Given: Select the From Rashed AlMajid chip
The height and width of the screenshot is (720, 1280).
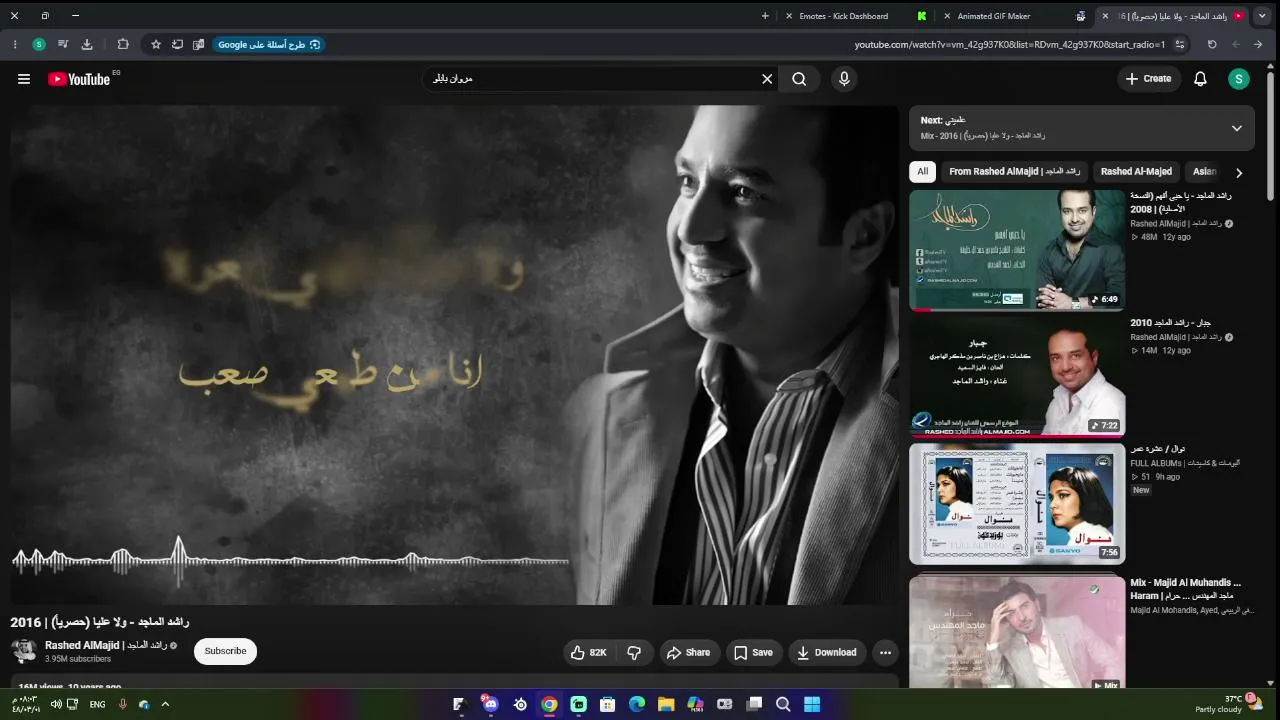Looking at the screenshot, I should 1014,171.
